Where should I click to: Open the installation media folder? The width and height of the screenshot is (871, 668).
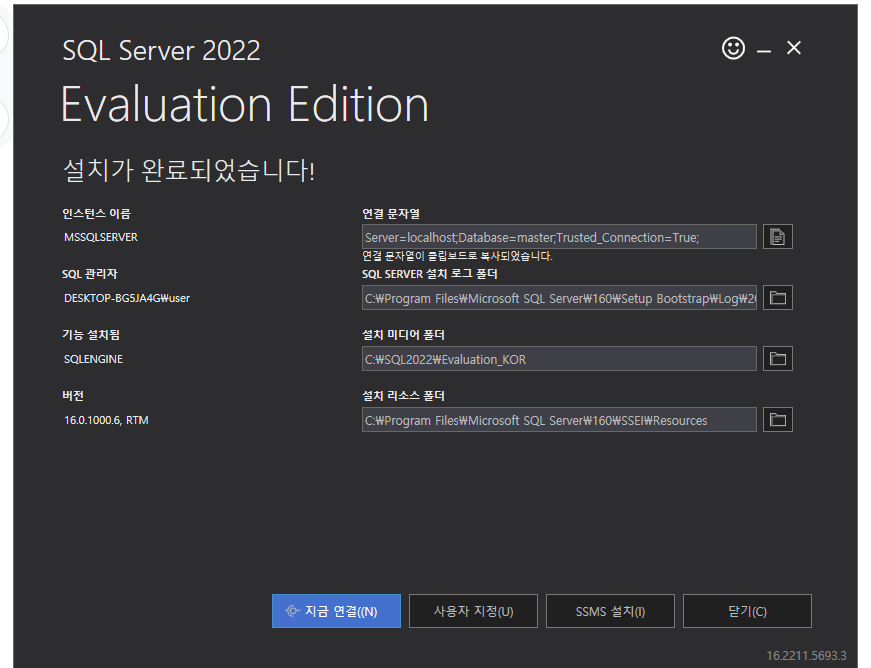click(777, 358)
